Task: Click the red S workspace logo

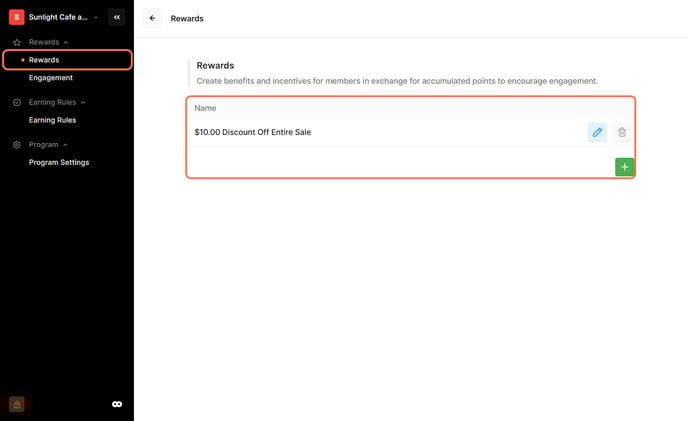Action: [17, 17]
